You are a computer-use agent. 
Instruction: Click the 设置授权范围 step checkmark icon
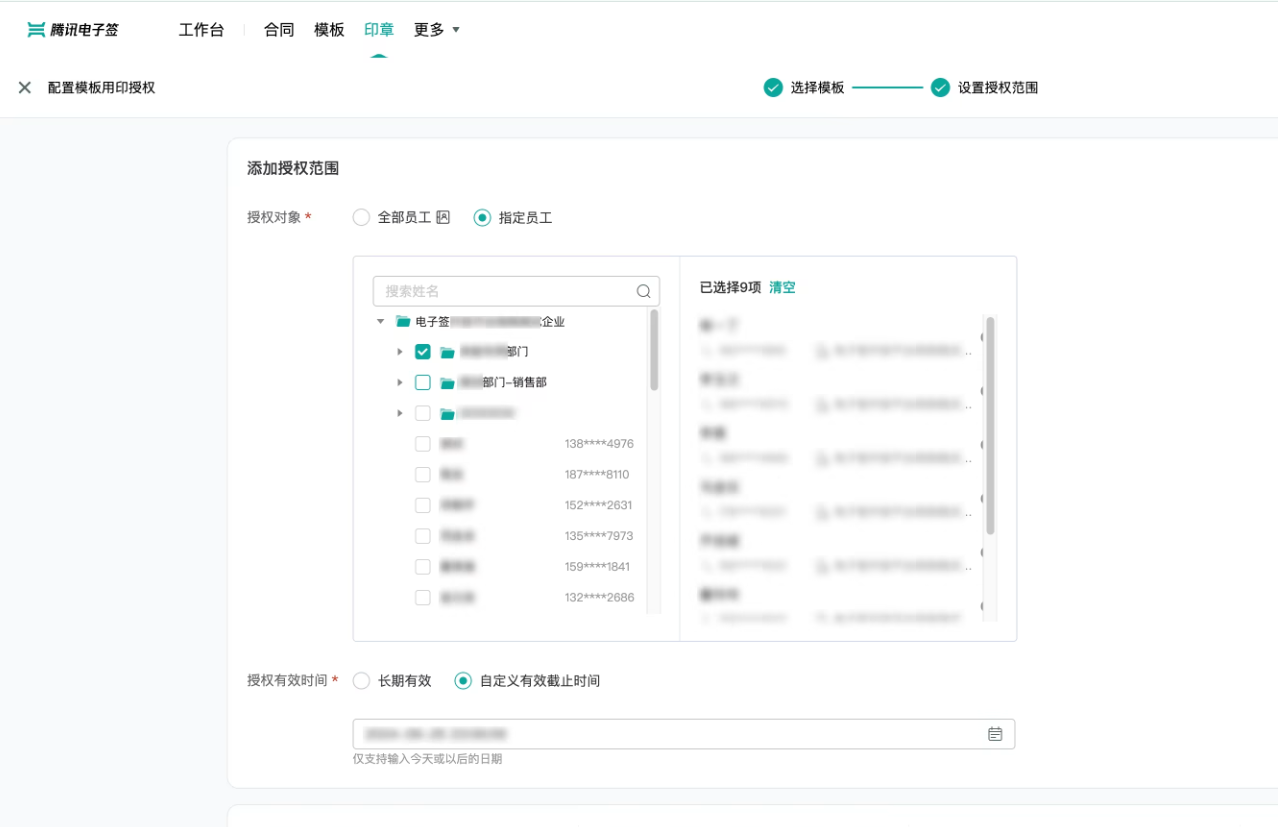[940, 88]
